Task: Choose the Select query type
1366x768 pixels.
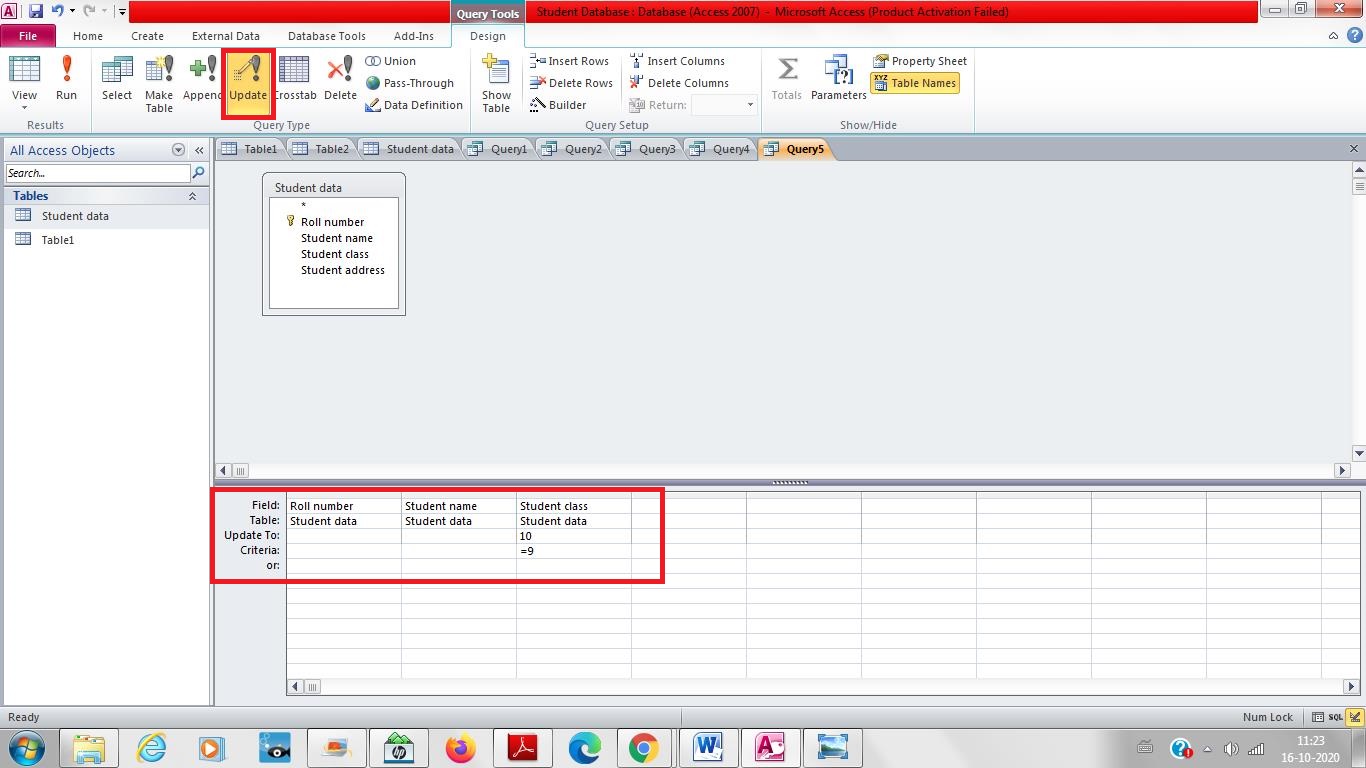Action: click(117, 79)
